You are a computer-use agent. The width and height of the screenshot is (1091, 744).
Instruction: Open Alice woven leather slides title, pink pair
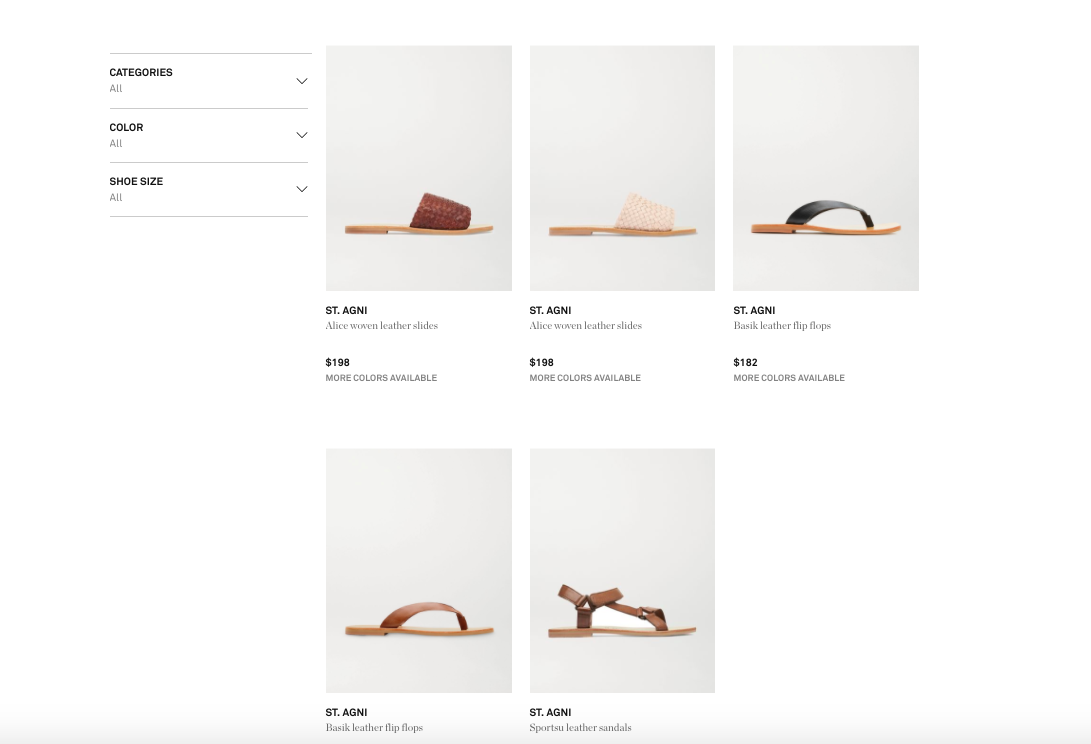point(585,325)
